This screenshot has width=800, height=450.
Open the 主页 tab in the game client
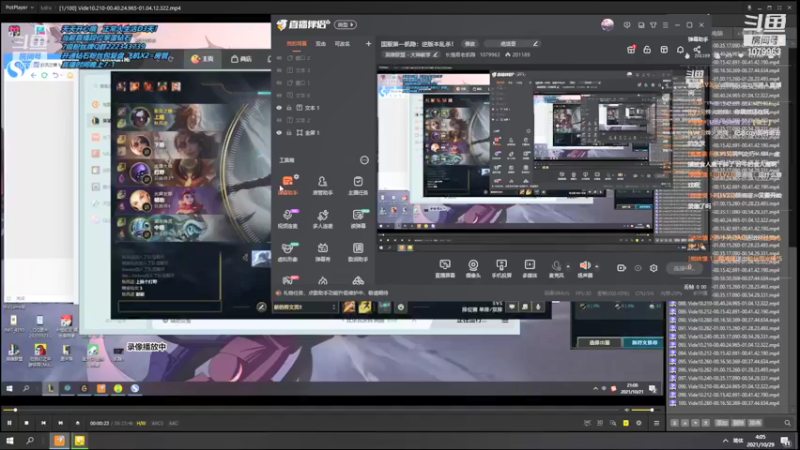[203, 59]
